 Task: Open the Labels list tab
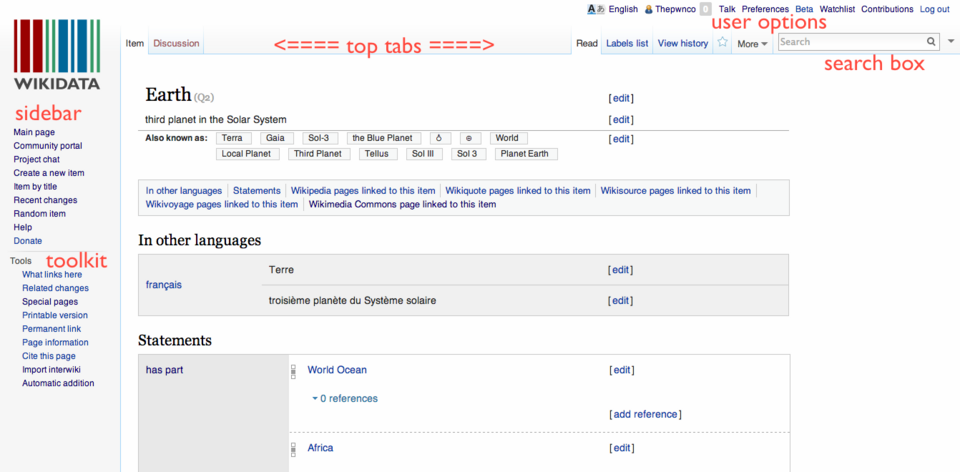627,43
